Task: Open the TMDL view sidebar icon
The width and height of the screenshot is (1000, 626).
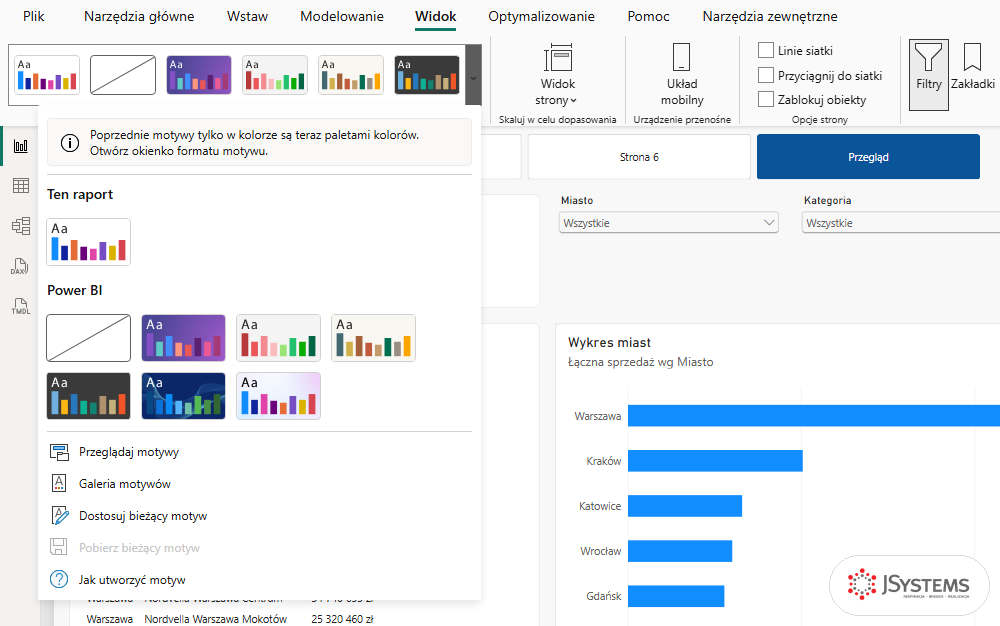Action: coord(20,307)
